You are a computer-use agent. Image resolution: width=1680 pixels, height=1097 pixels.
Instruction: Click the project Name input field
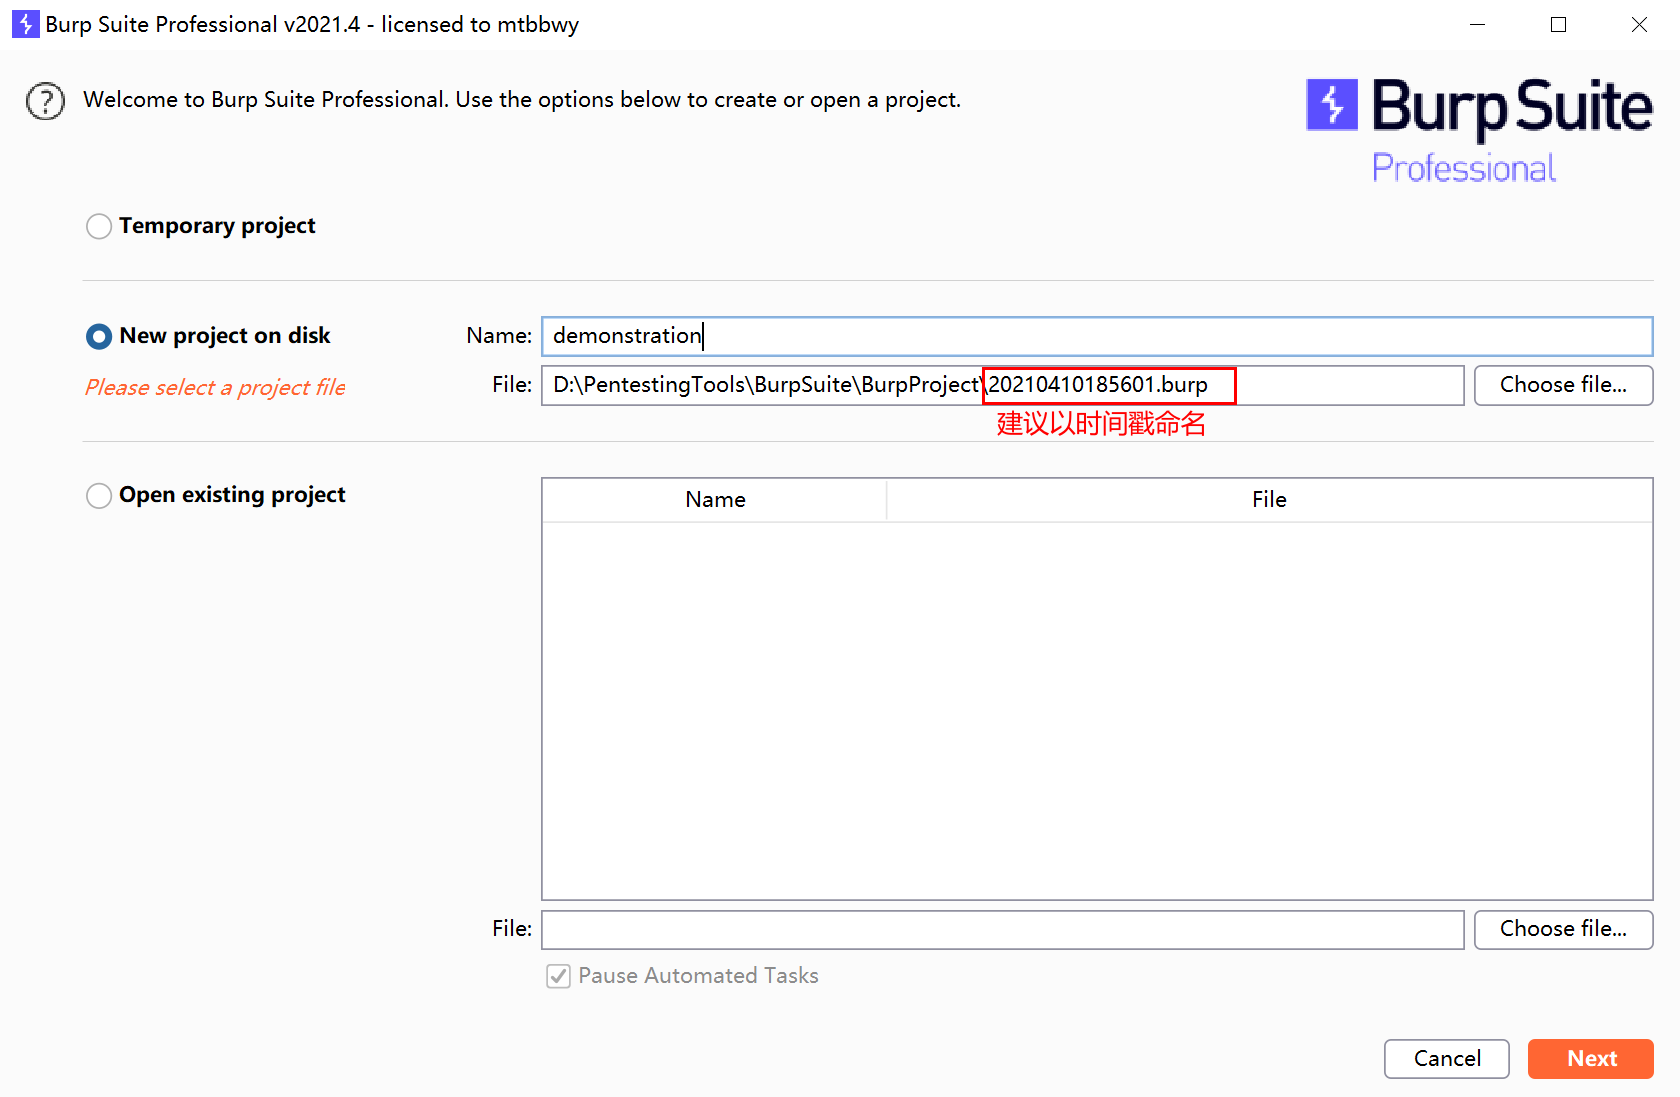[x=1097, y=336]
